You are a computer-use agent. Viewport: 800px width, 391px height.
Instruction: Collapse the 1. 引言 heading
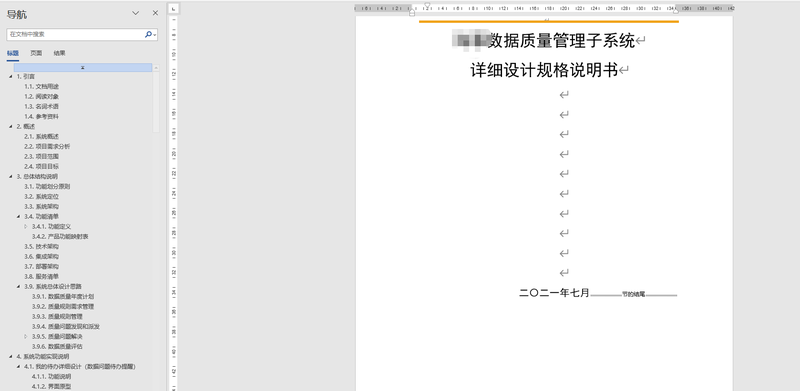coord(11,77)
